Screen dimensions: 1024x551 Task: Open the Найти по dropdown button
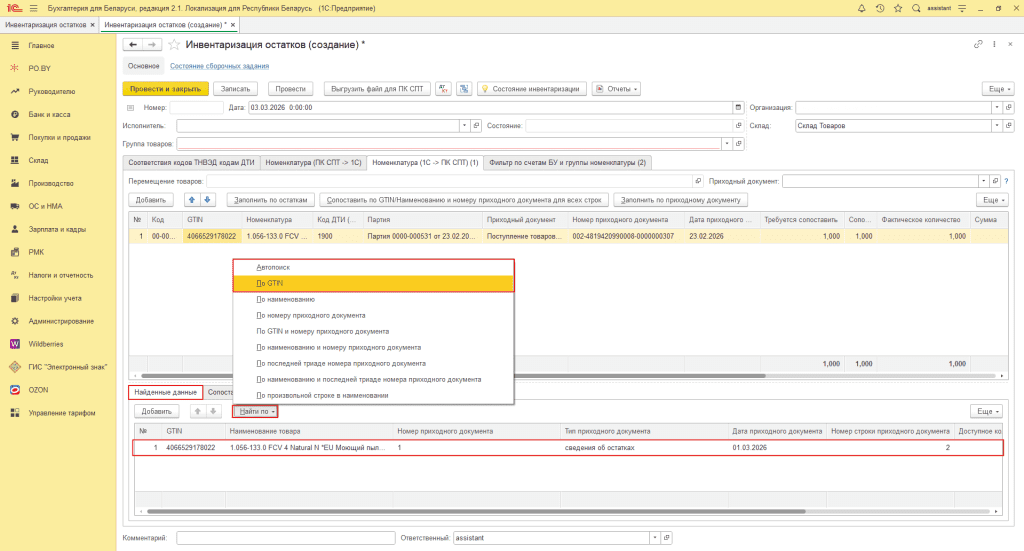pos(256,411)
